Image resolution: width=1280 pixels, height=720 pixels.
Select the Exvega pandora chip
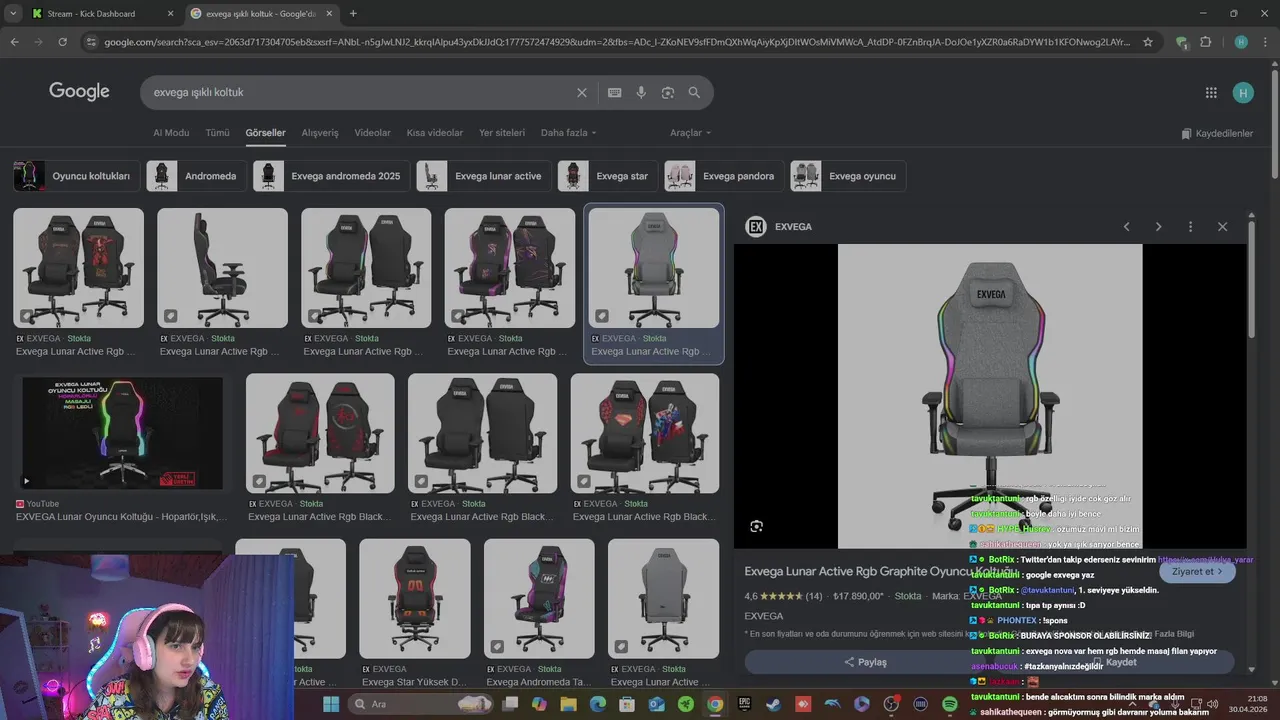click(x=723, y=176)
